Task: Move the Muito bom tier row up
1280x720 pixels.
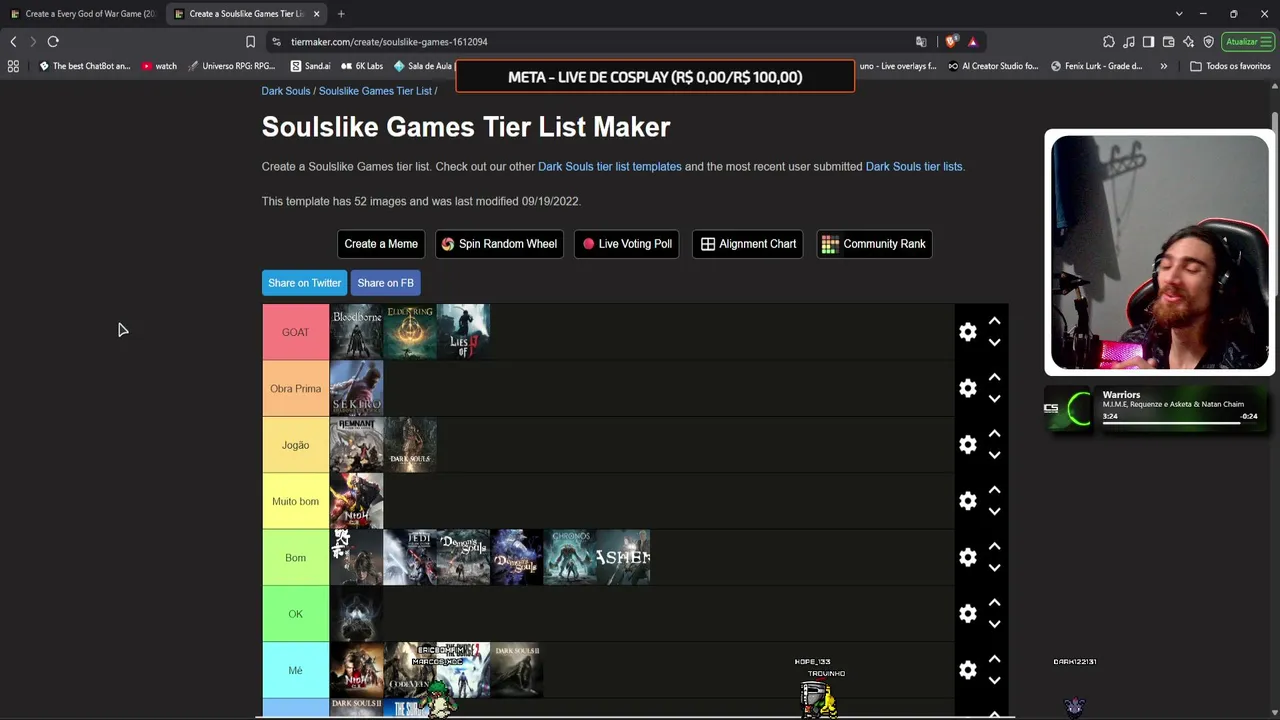Action: point(994,490)
